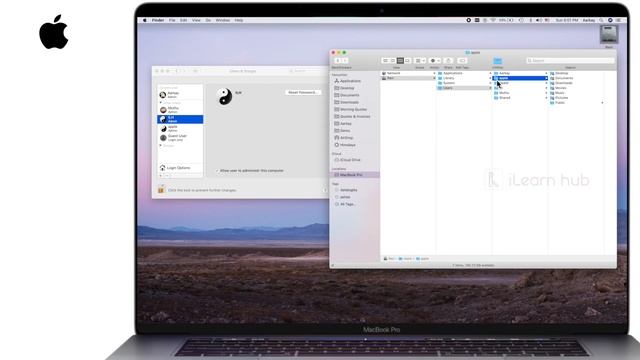Expand the arrow beside the Users folder row

490,88
